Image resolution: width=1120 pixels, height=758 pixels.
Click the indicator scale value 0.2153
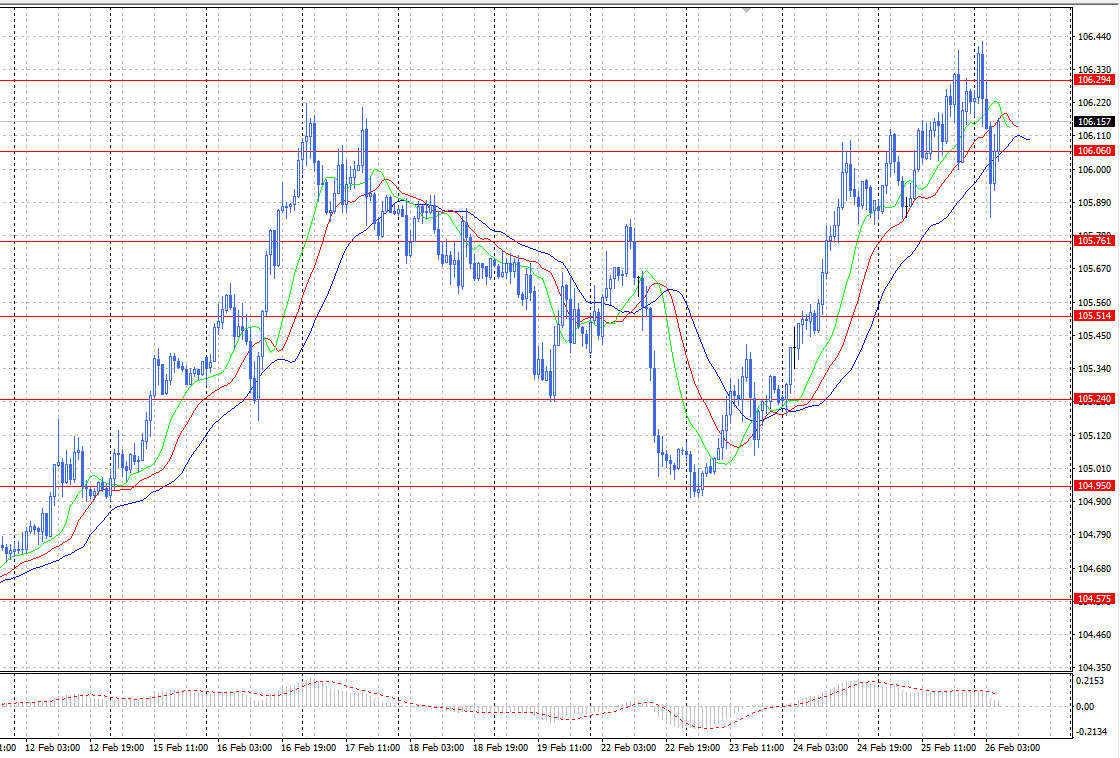[x=1089, y=681]
